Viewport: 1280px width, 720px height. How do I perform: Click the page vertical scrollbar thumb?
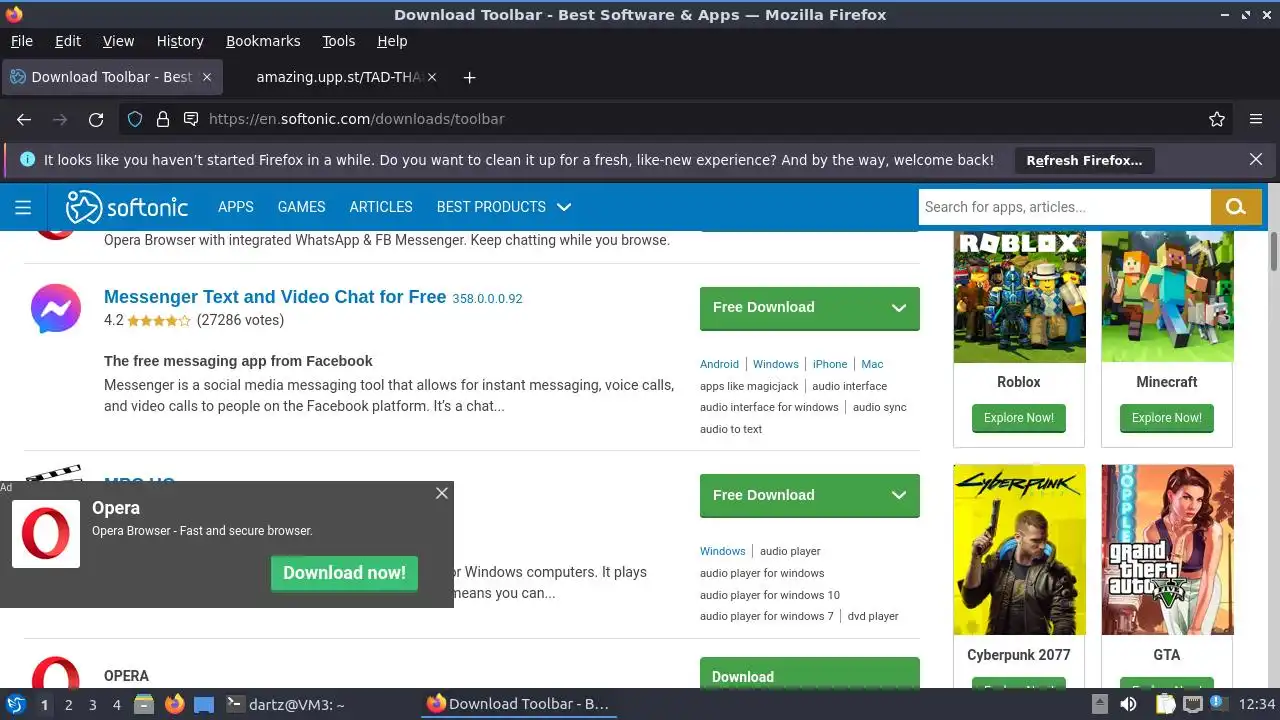point(1274,250)
